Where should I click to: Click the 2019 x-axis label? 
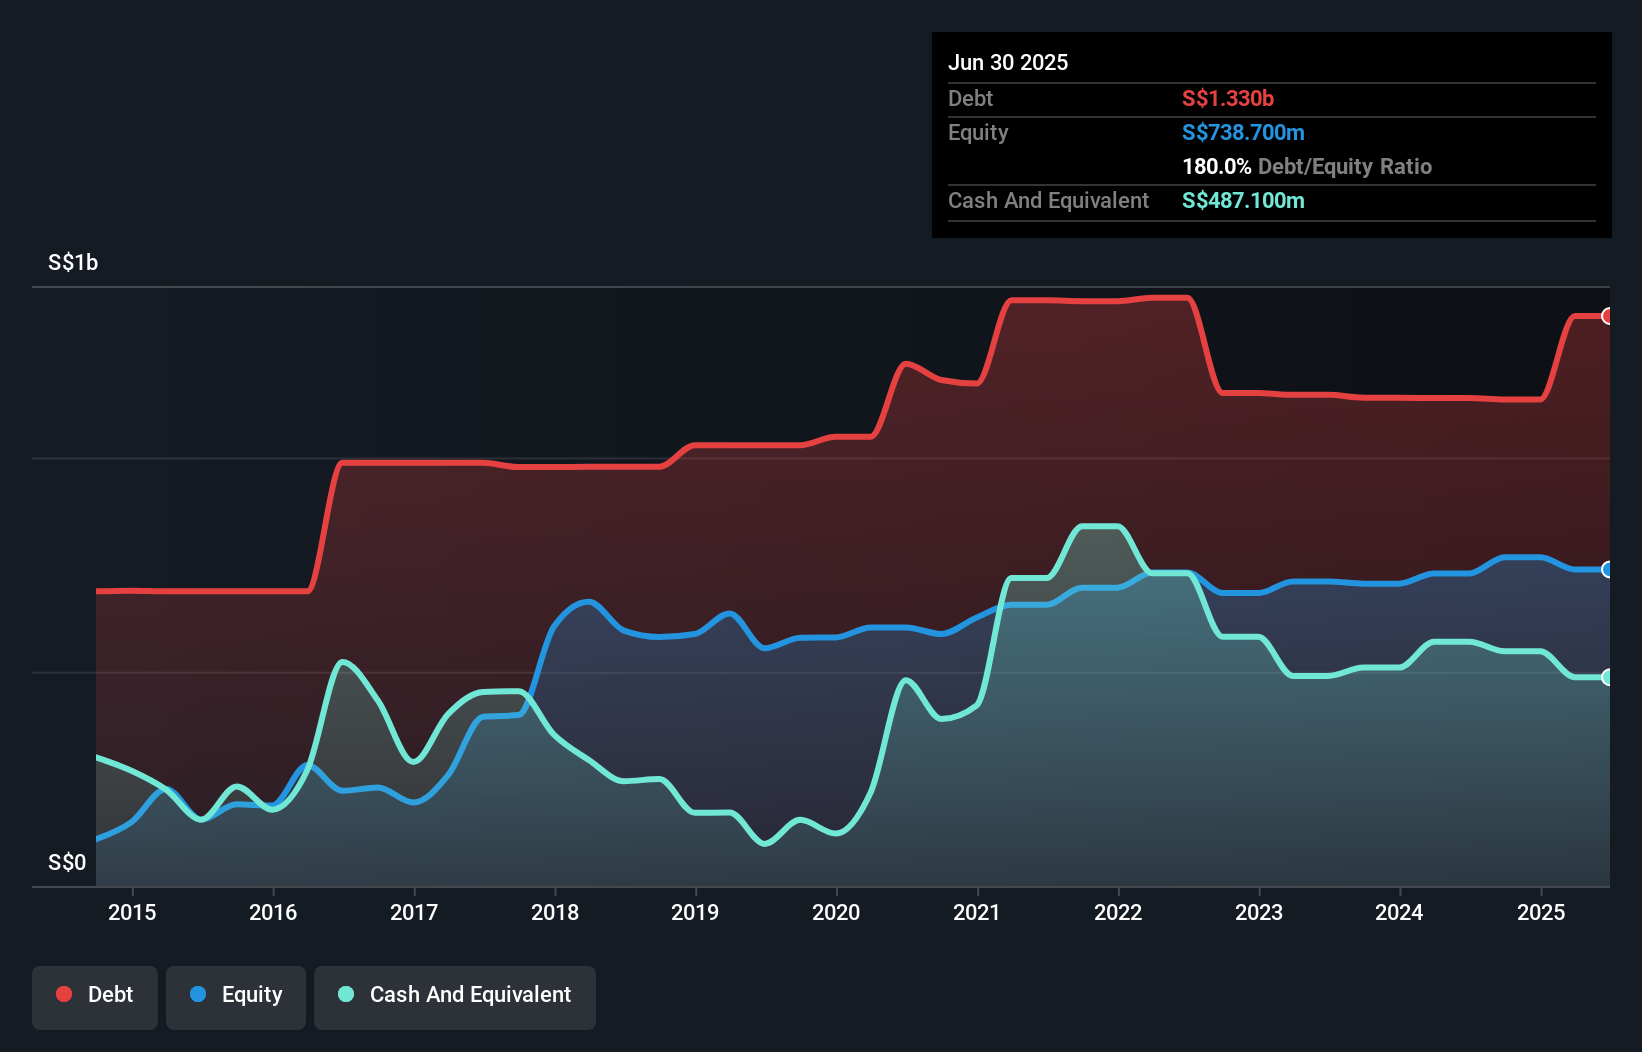[695, 912]
